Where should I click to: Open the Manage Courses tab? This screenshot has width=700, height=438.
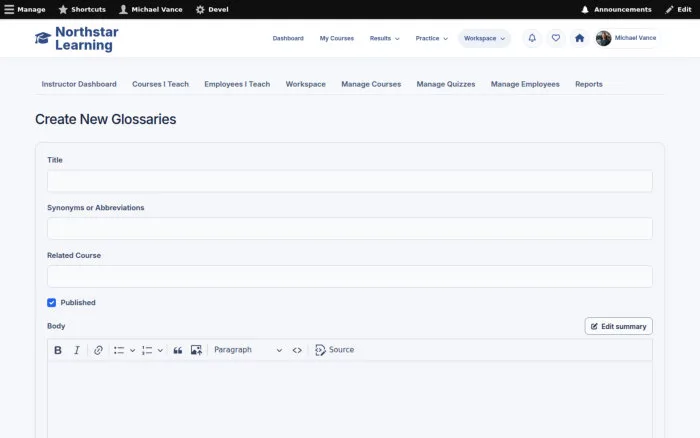(x=371, y=84)
